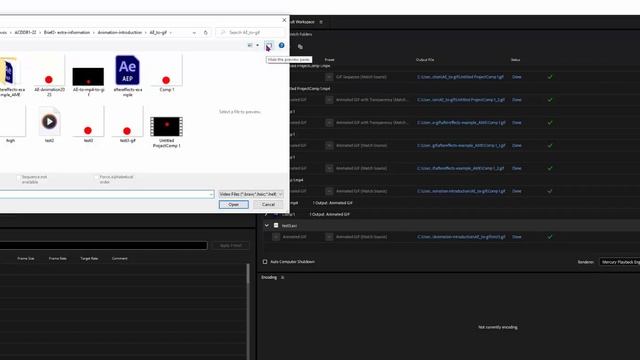
Task: Select the test3 file
Action: (x=88, y=124)
